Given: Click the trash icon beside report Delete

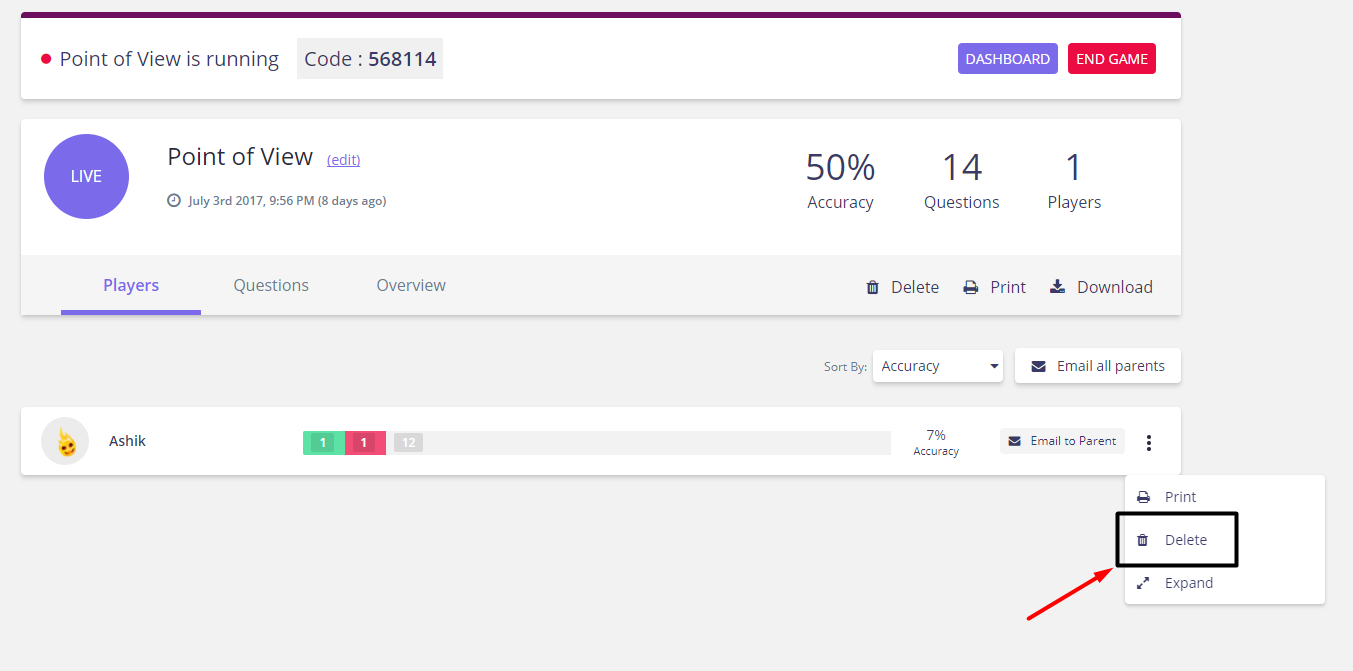Looking at the screenshot, I should point(872,287).
